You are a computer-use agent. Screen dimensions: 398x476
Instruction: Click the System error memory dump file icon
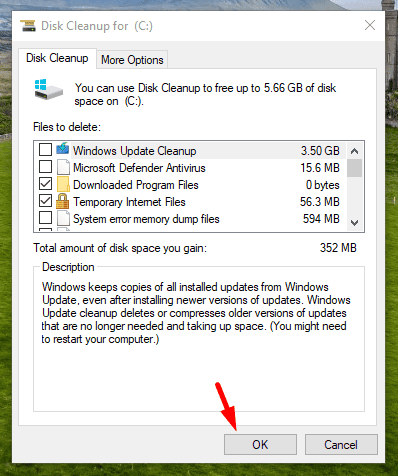[63, 218]
